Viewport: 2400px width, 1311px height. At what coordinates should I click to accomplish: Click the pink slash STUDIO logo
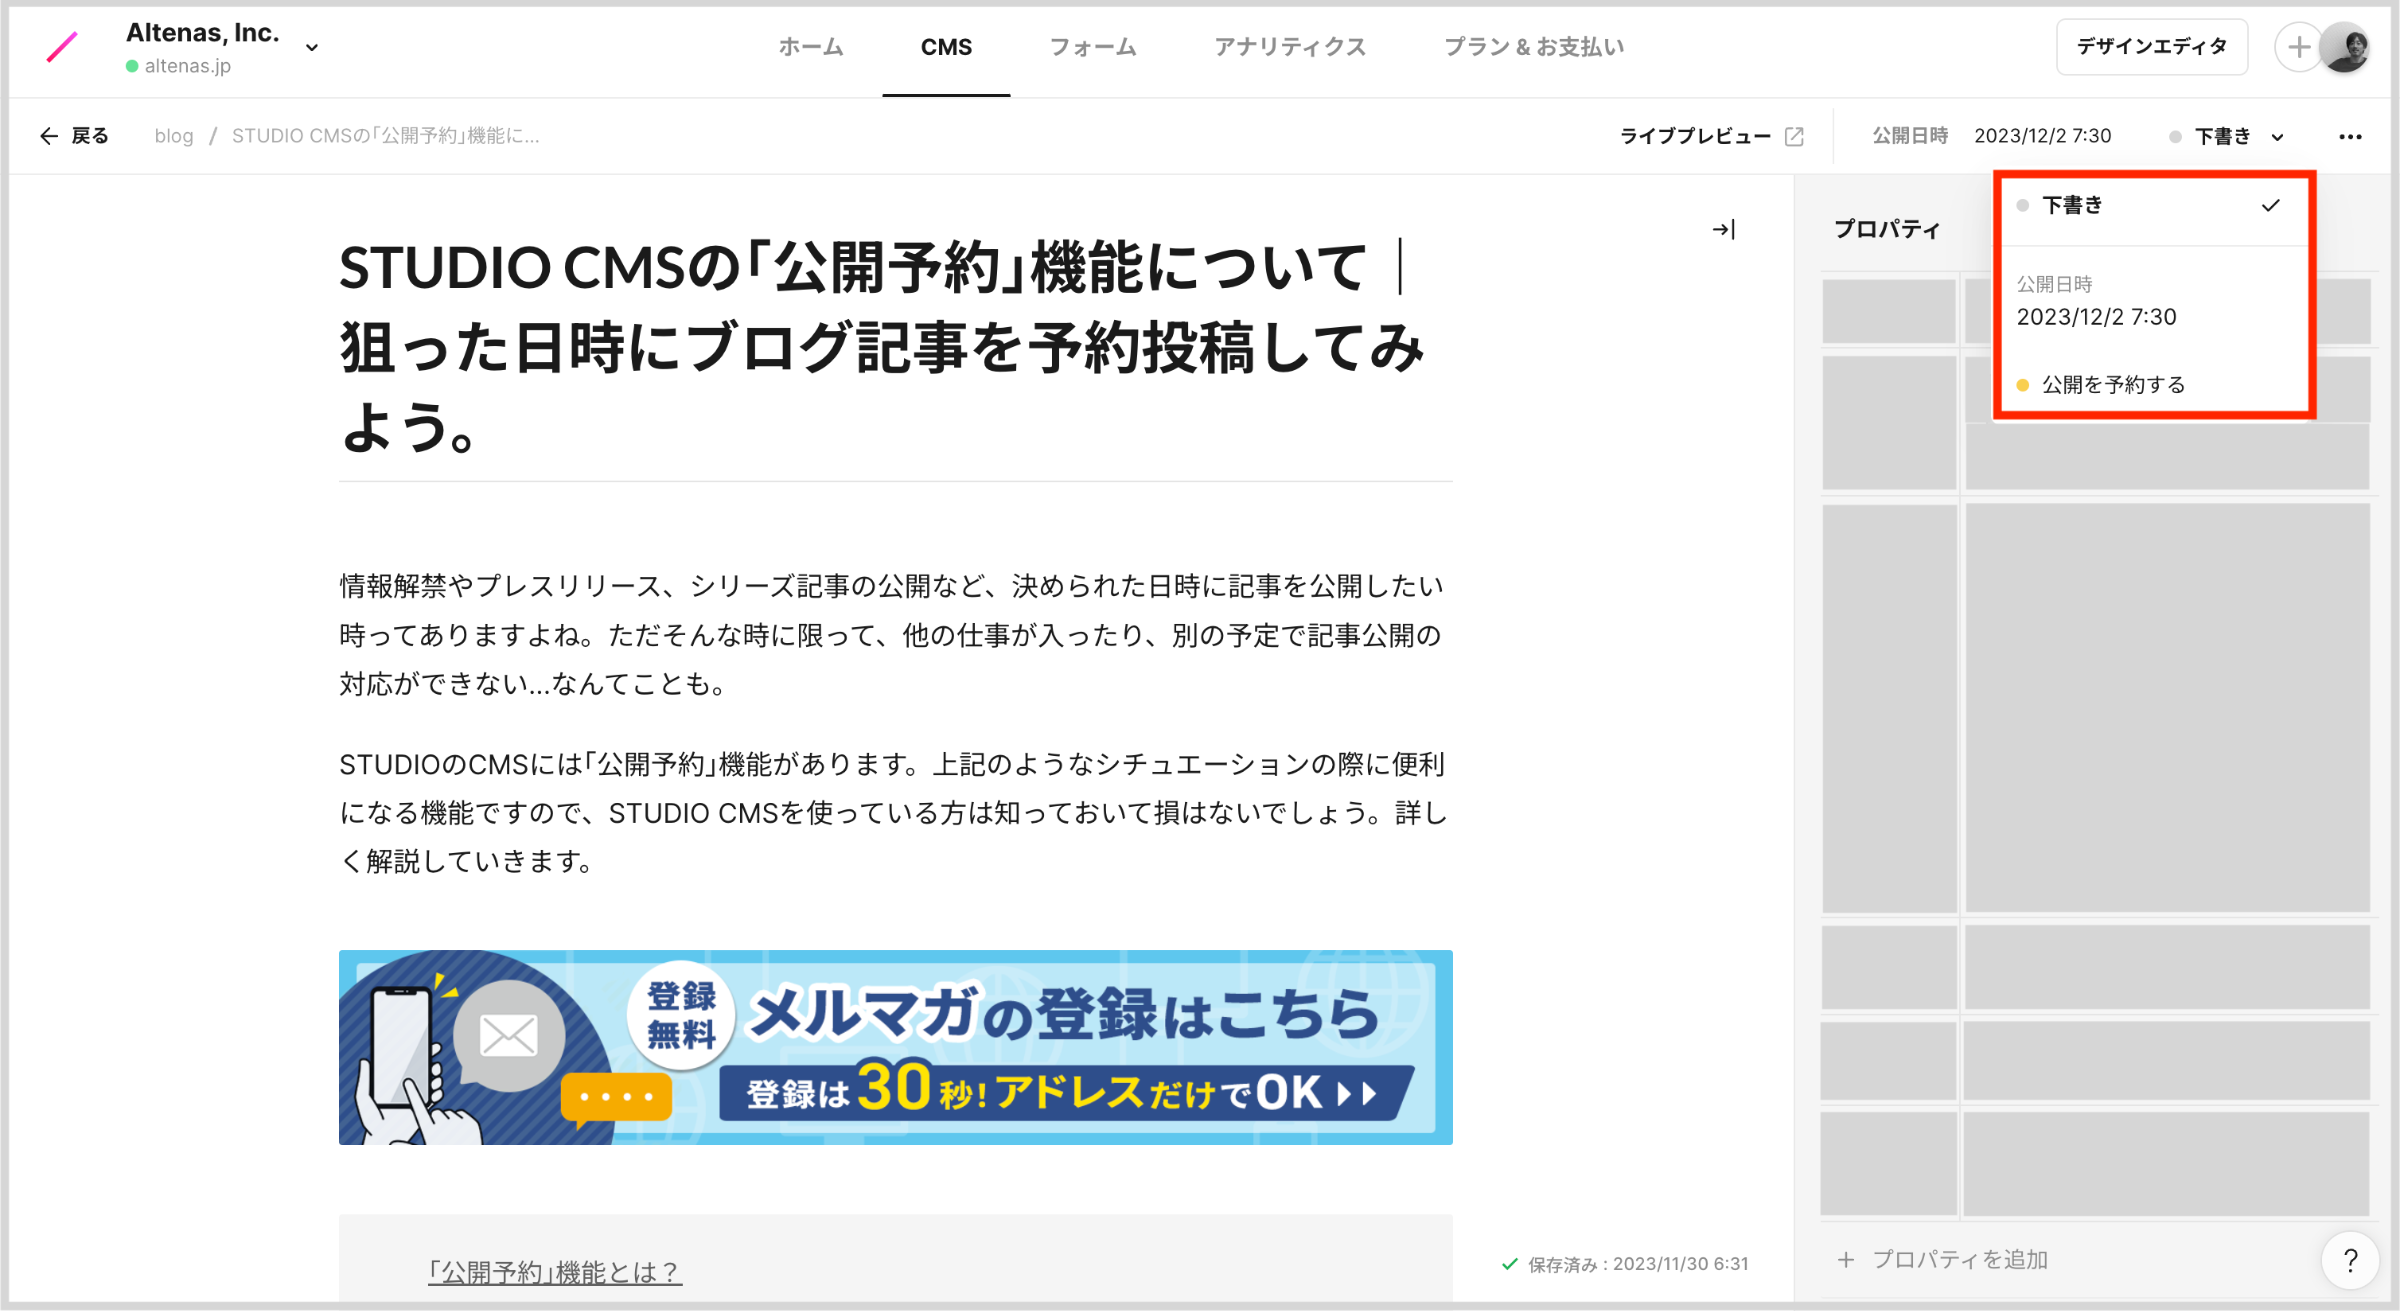[x=62, y=47]
